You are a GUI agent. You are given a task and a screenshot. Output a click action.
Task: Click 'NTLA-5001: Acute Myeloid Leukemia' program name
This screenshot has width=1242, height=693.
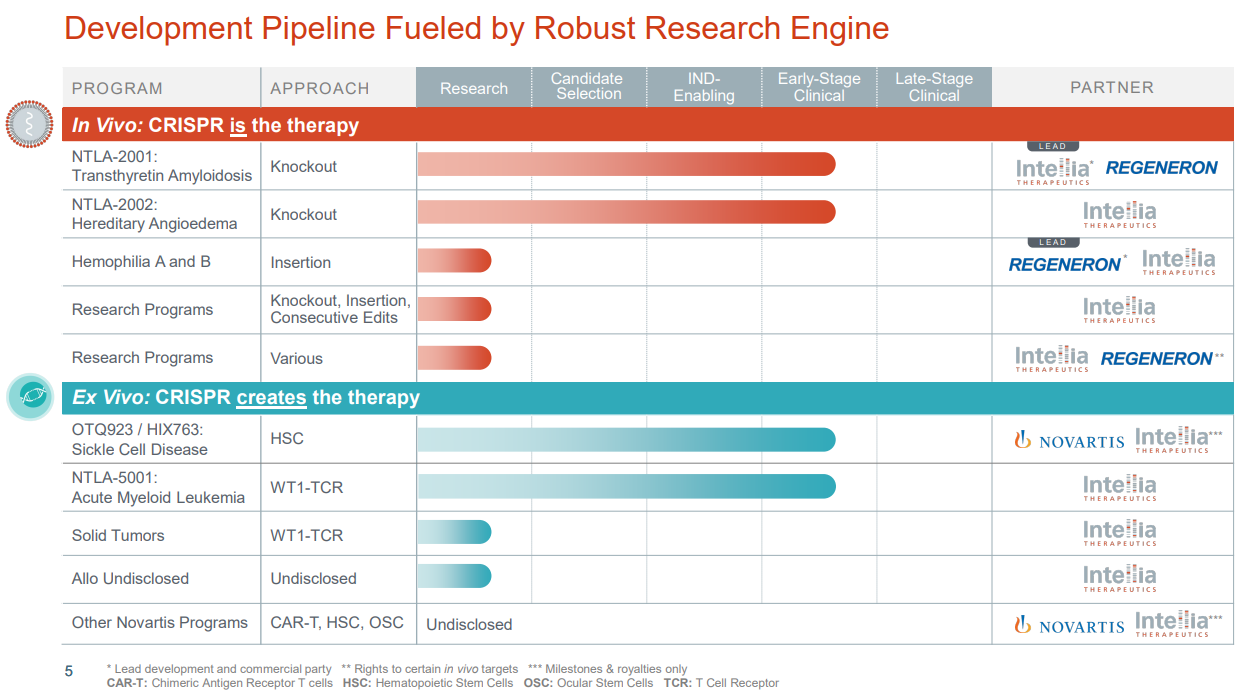point(158,487)
